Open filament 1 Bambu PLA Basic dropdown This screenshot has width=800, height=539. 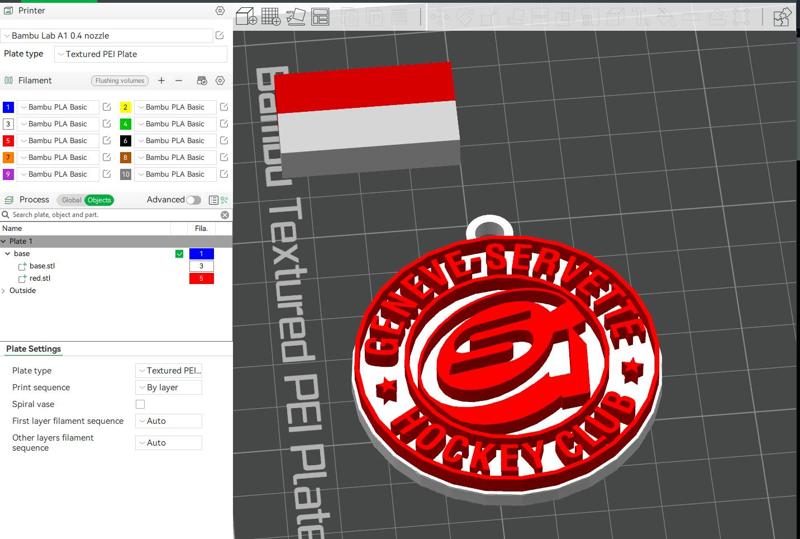[58, 107]
